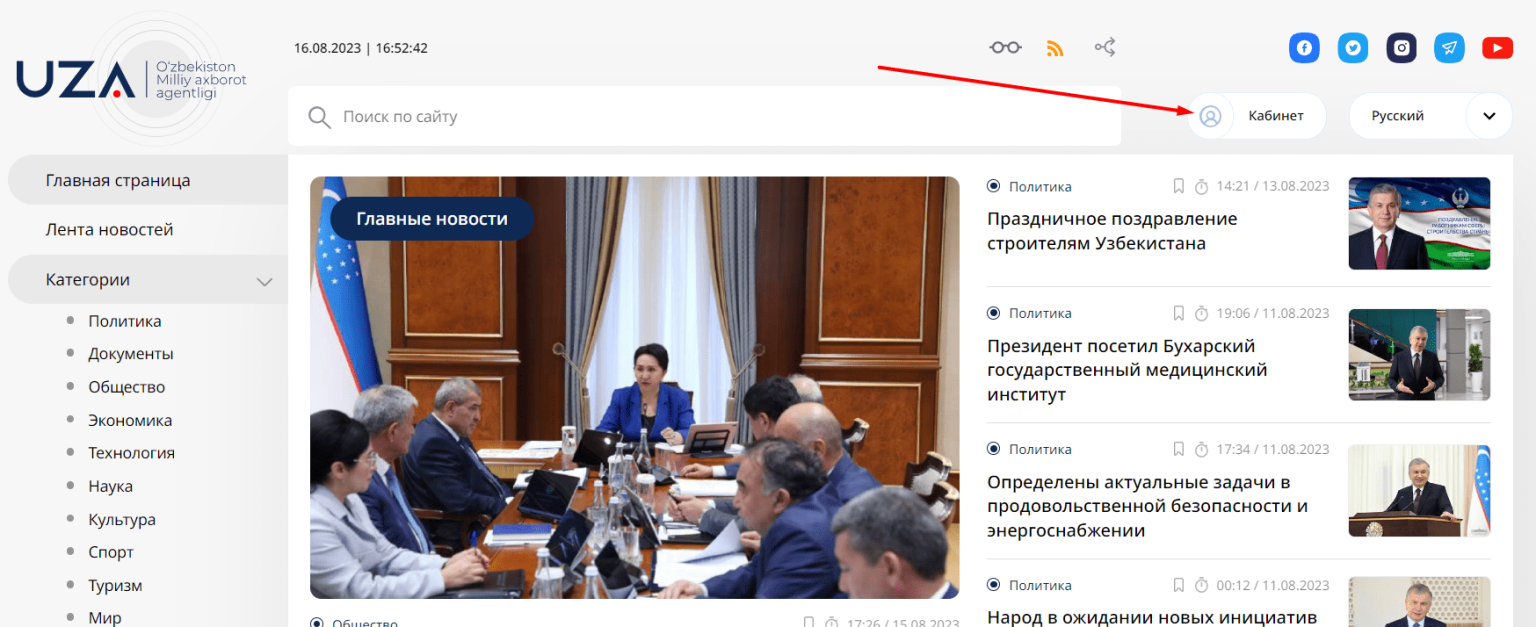Bookmark the construction workers greeting article
The image size is (1536, 627).
coord(1179,186)
